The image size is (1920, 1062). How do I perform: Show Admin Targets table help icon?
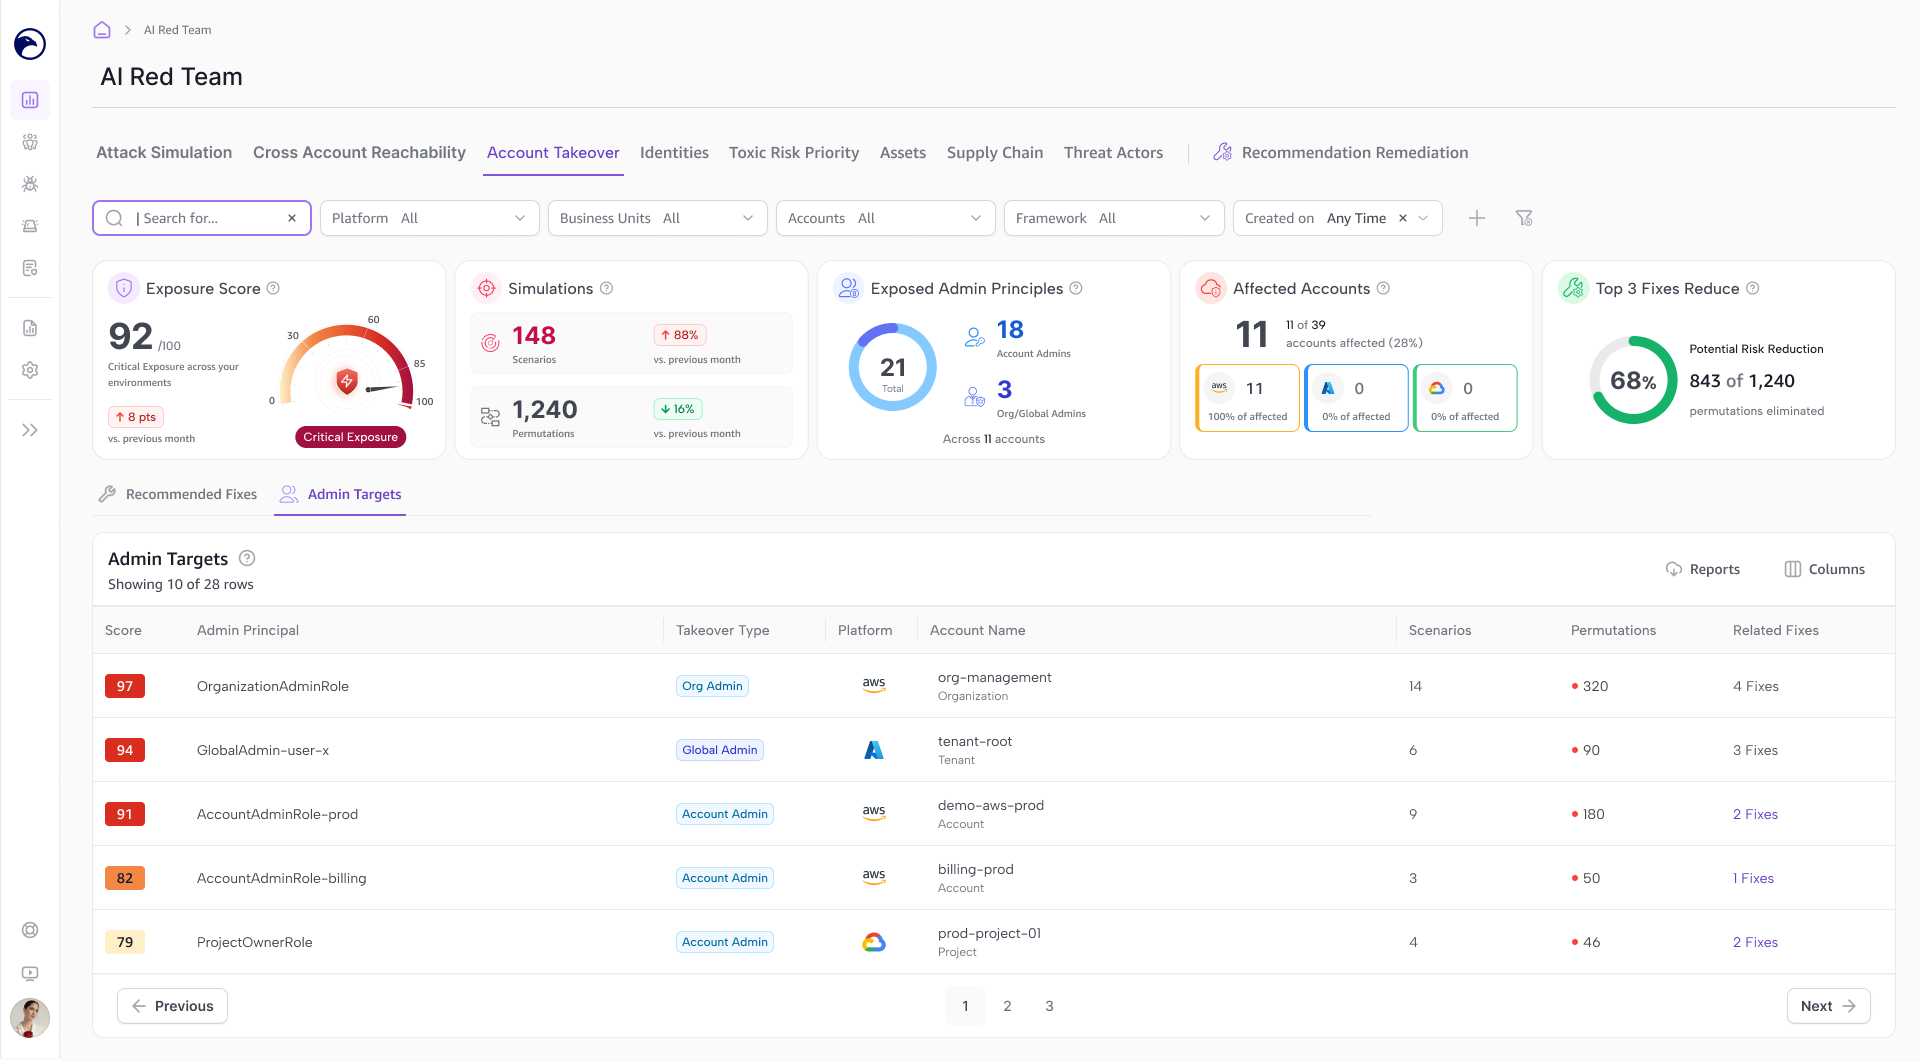[247, 558]
